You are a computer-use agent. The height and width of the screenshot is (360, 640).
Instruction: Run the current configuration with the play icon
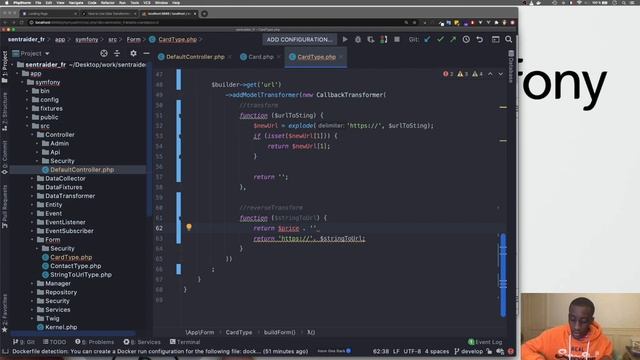345,40
